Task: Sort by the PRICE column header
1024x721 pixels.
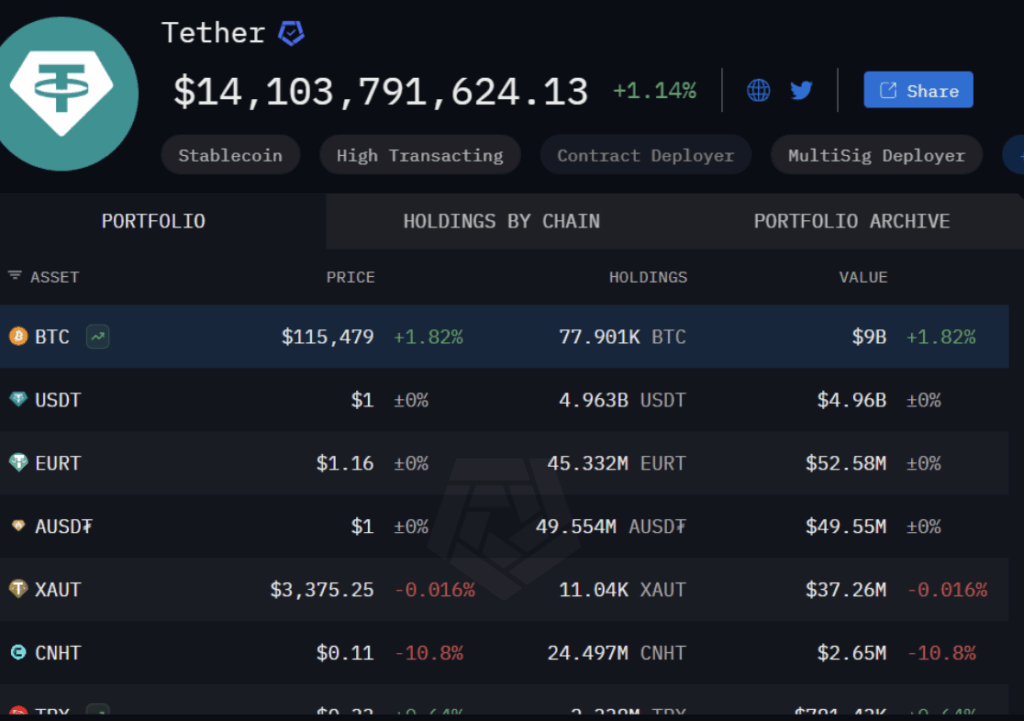Action: point(350,277)
